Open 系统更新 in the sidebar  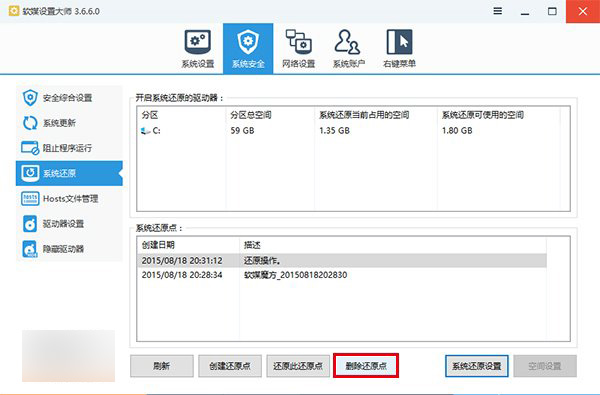(69, 123)
